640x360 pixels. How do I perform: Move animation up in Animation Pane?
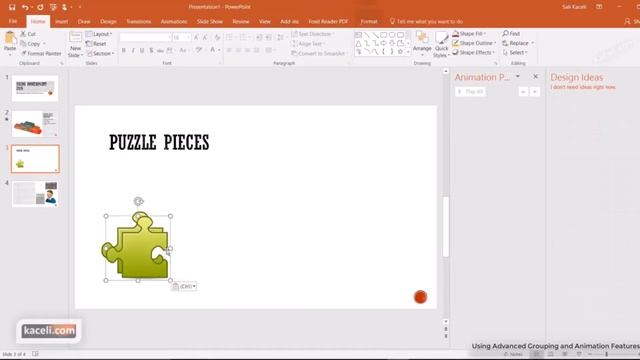point(523,92)
